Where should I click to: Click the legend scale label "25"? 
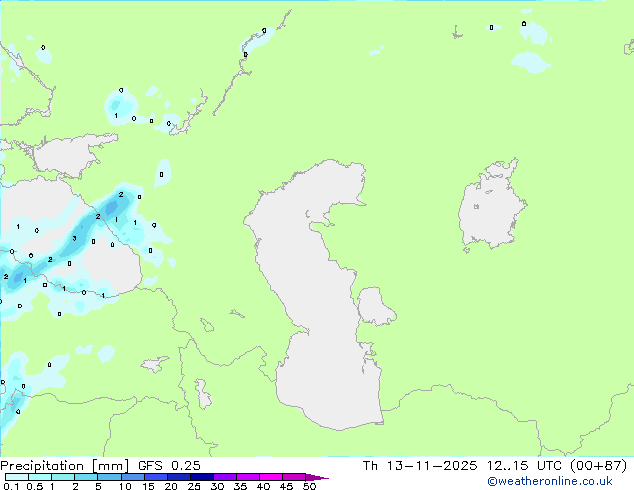tap(194, 486)
